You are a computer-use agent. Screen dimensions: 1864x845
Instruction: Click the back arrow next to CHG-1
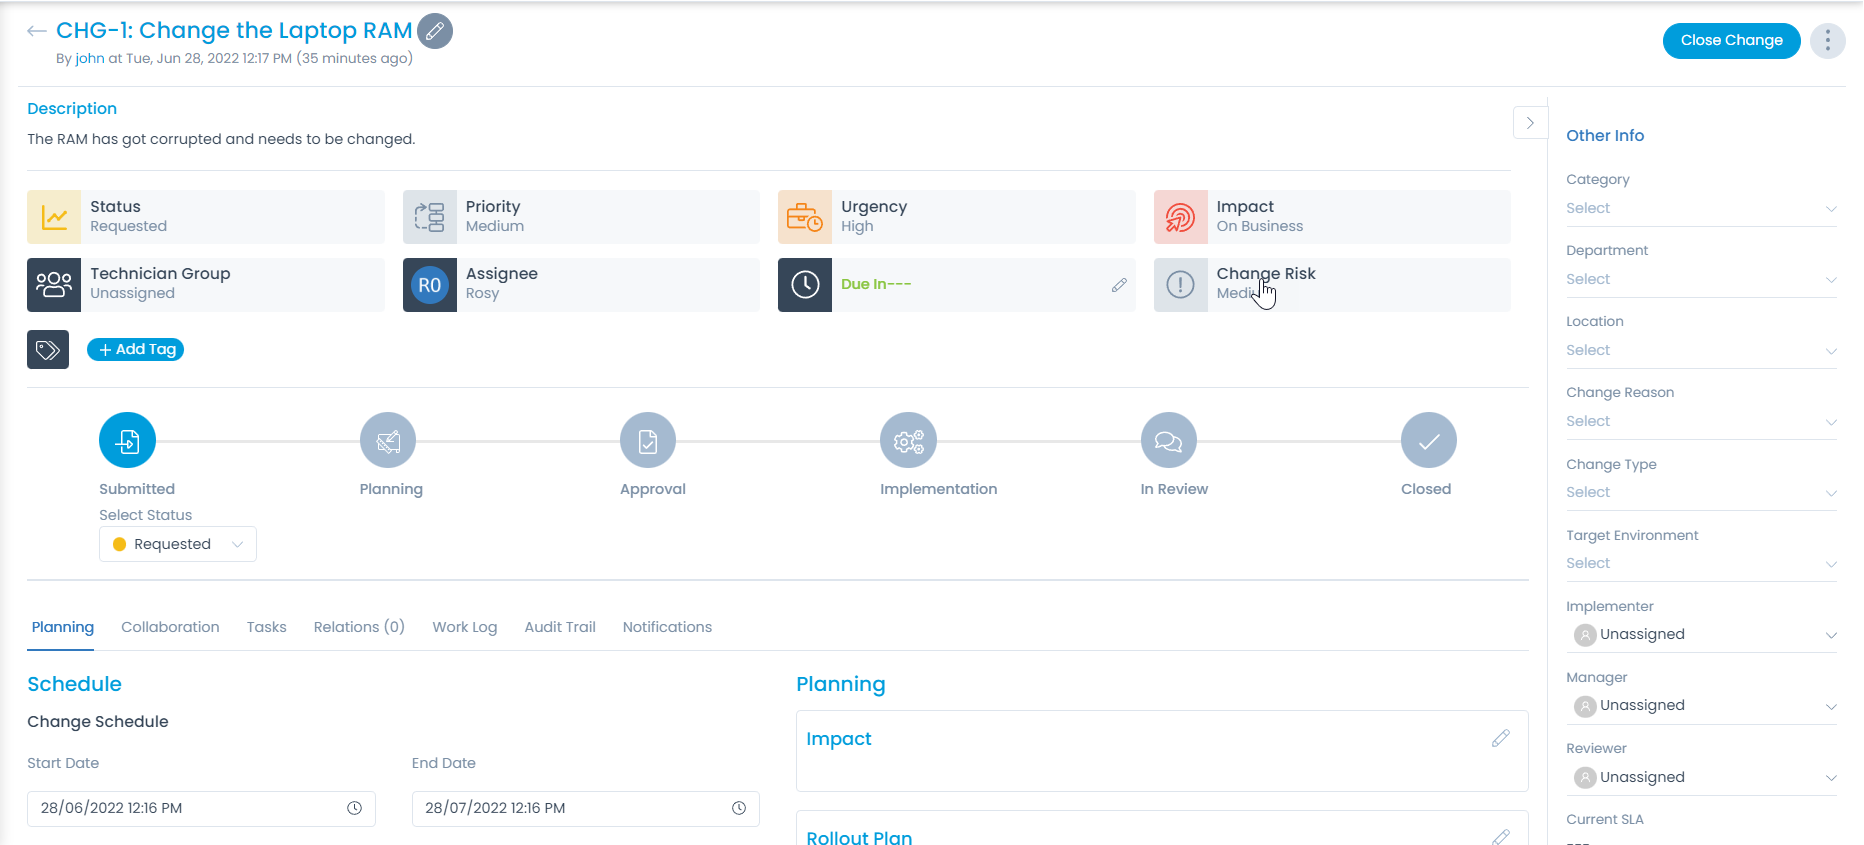pos(37,31)
